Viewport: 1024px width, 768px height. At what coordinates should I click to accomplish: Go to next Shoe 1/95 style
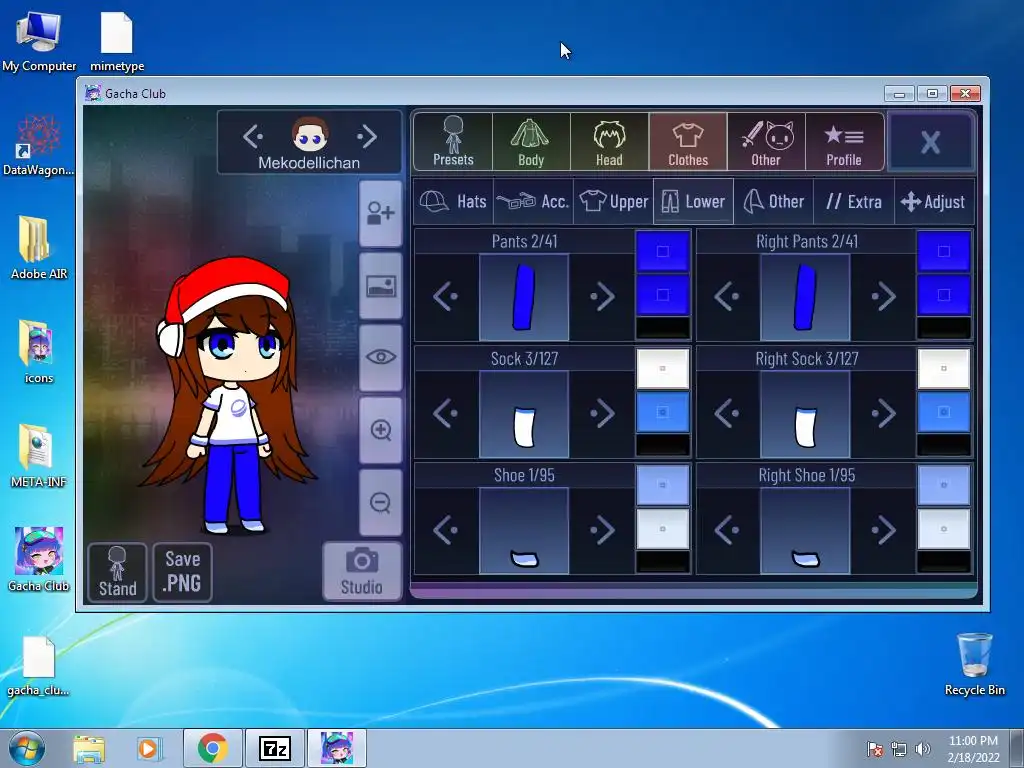(602, 530)
